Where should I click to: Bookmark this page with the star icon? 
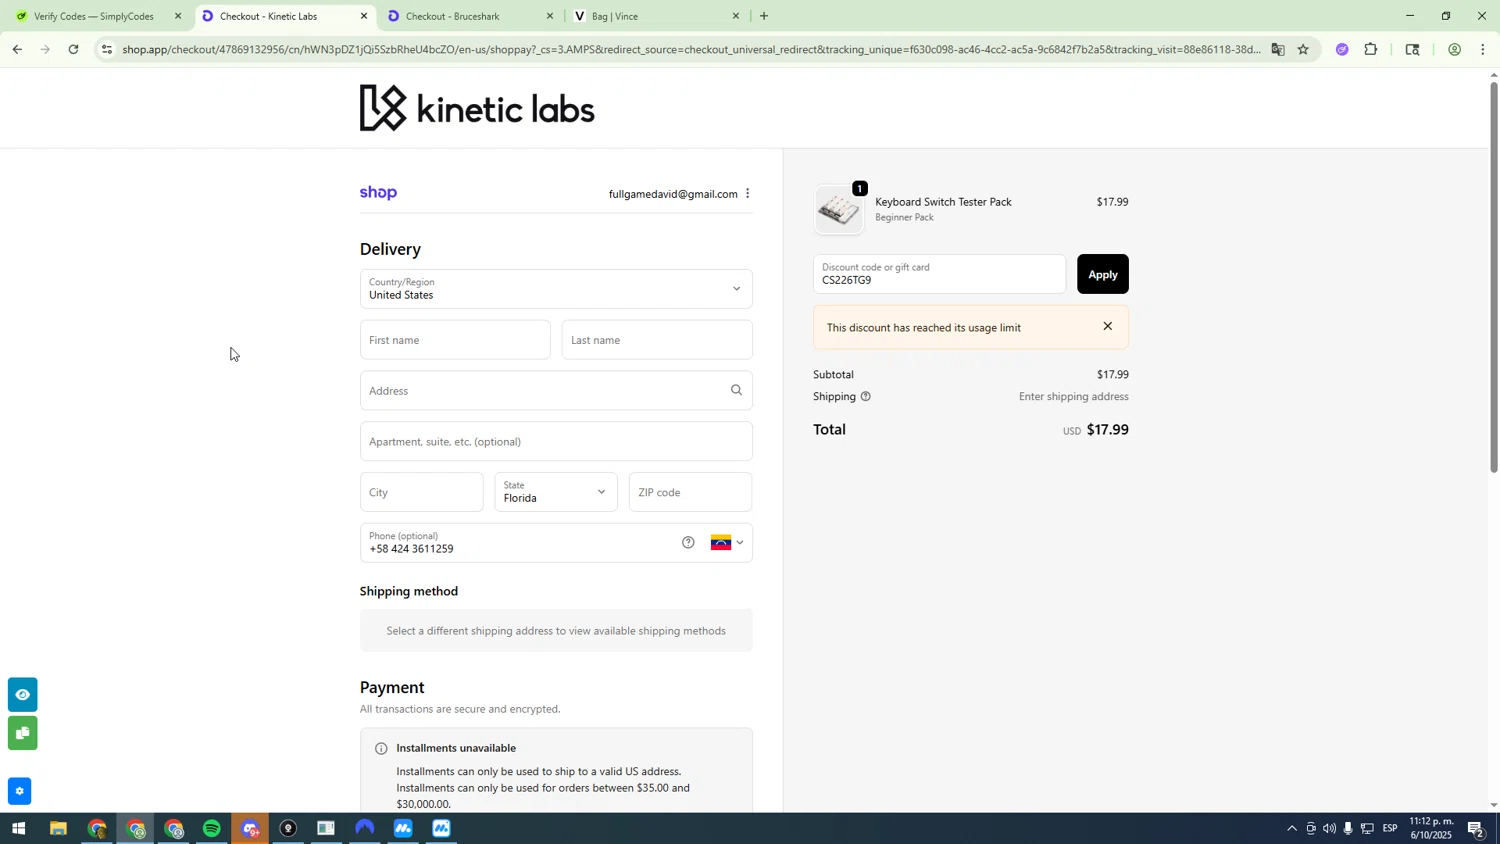tap(1303, 49)
